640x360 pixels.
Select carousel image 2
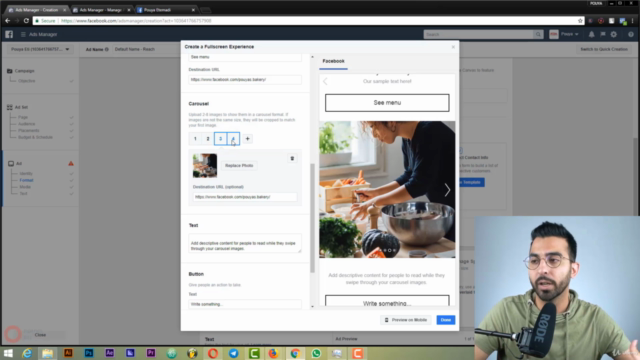[208, 139]
